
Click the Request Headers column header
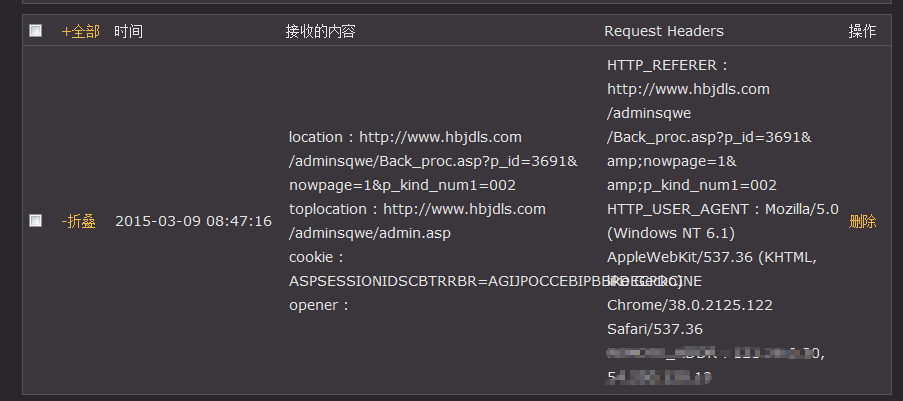(x=663, y=31)
